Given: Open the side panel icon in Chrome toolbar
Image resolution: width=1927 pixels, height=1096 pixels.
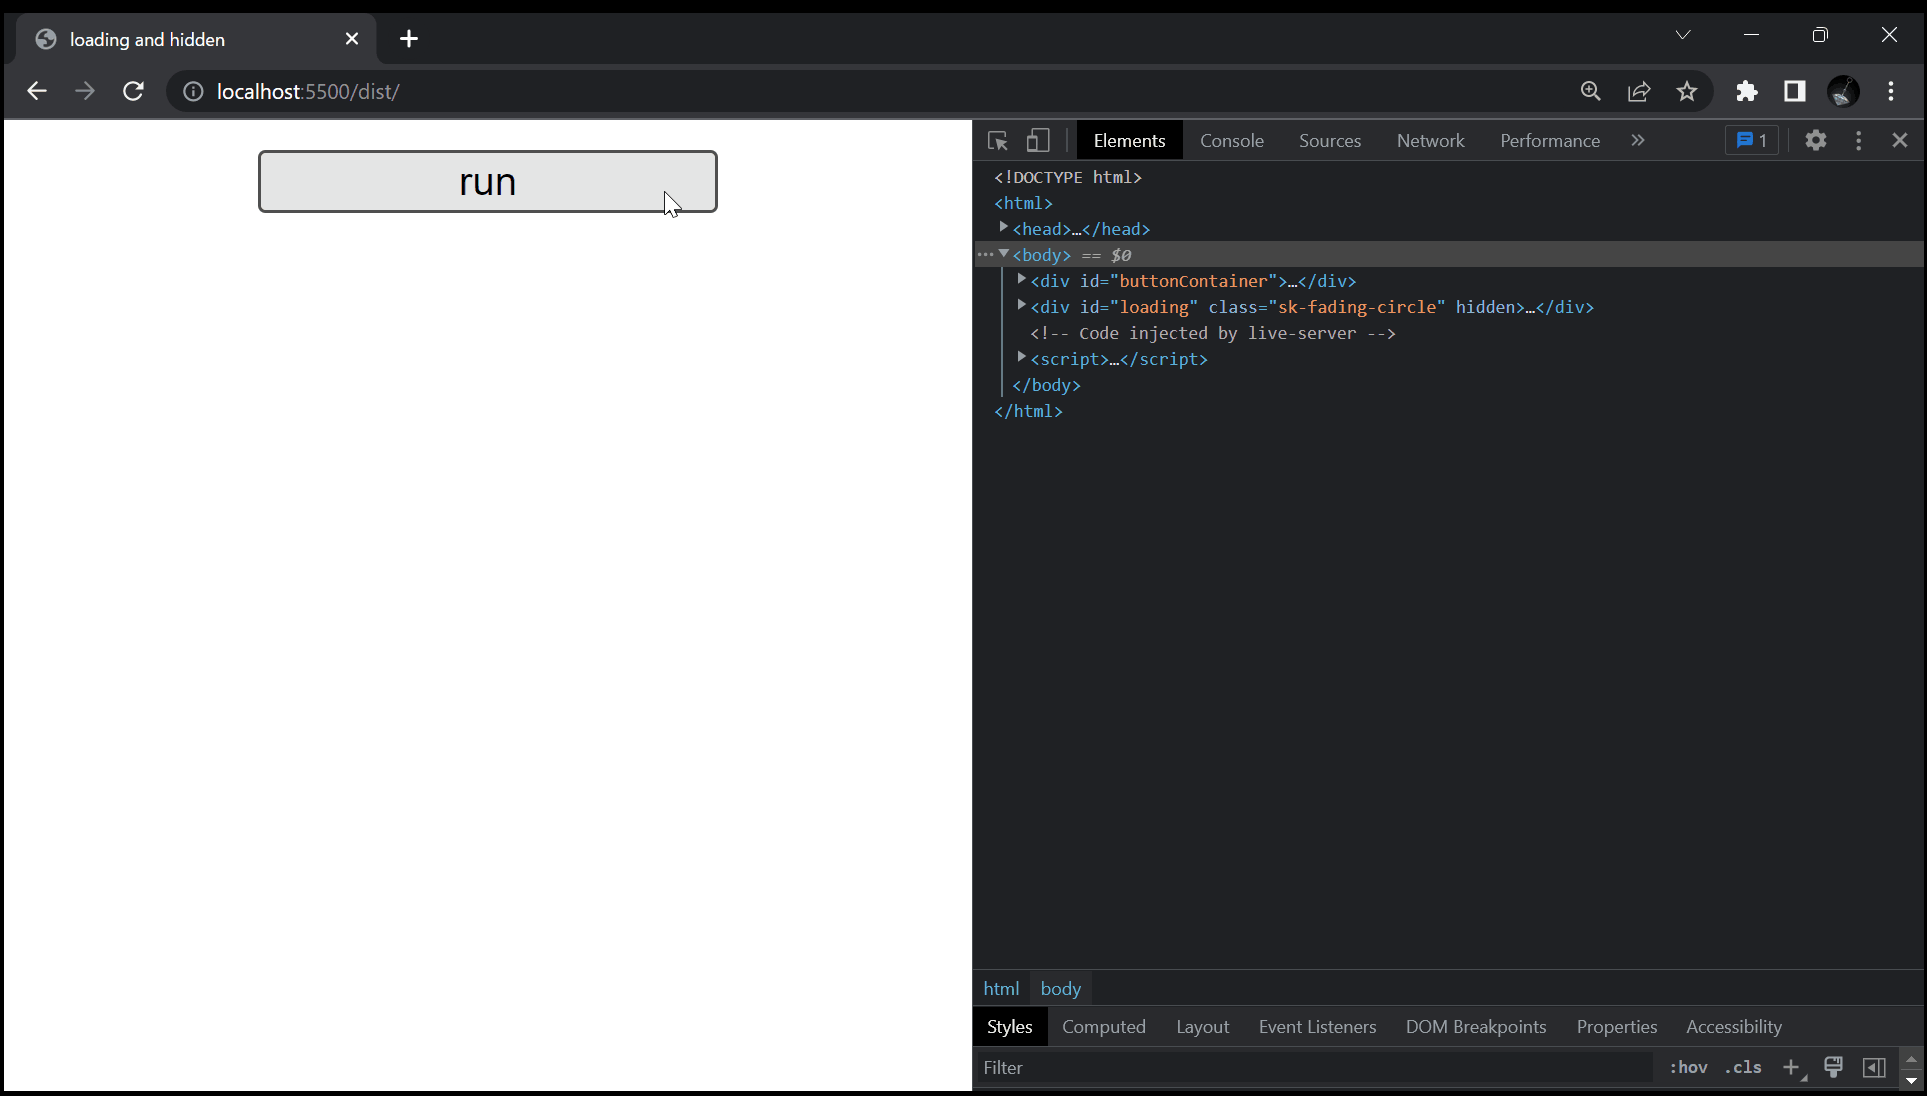Looking at the screenshot, I should [1794, 91].
